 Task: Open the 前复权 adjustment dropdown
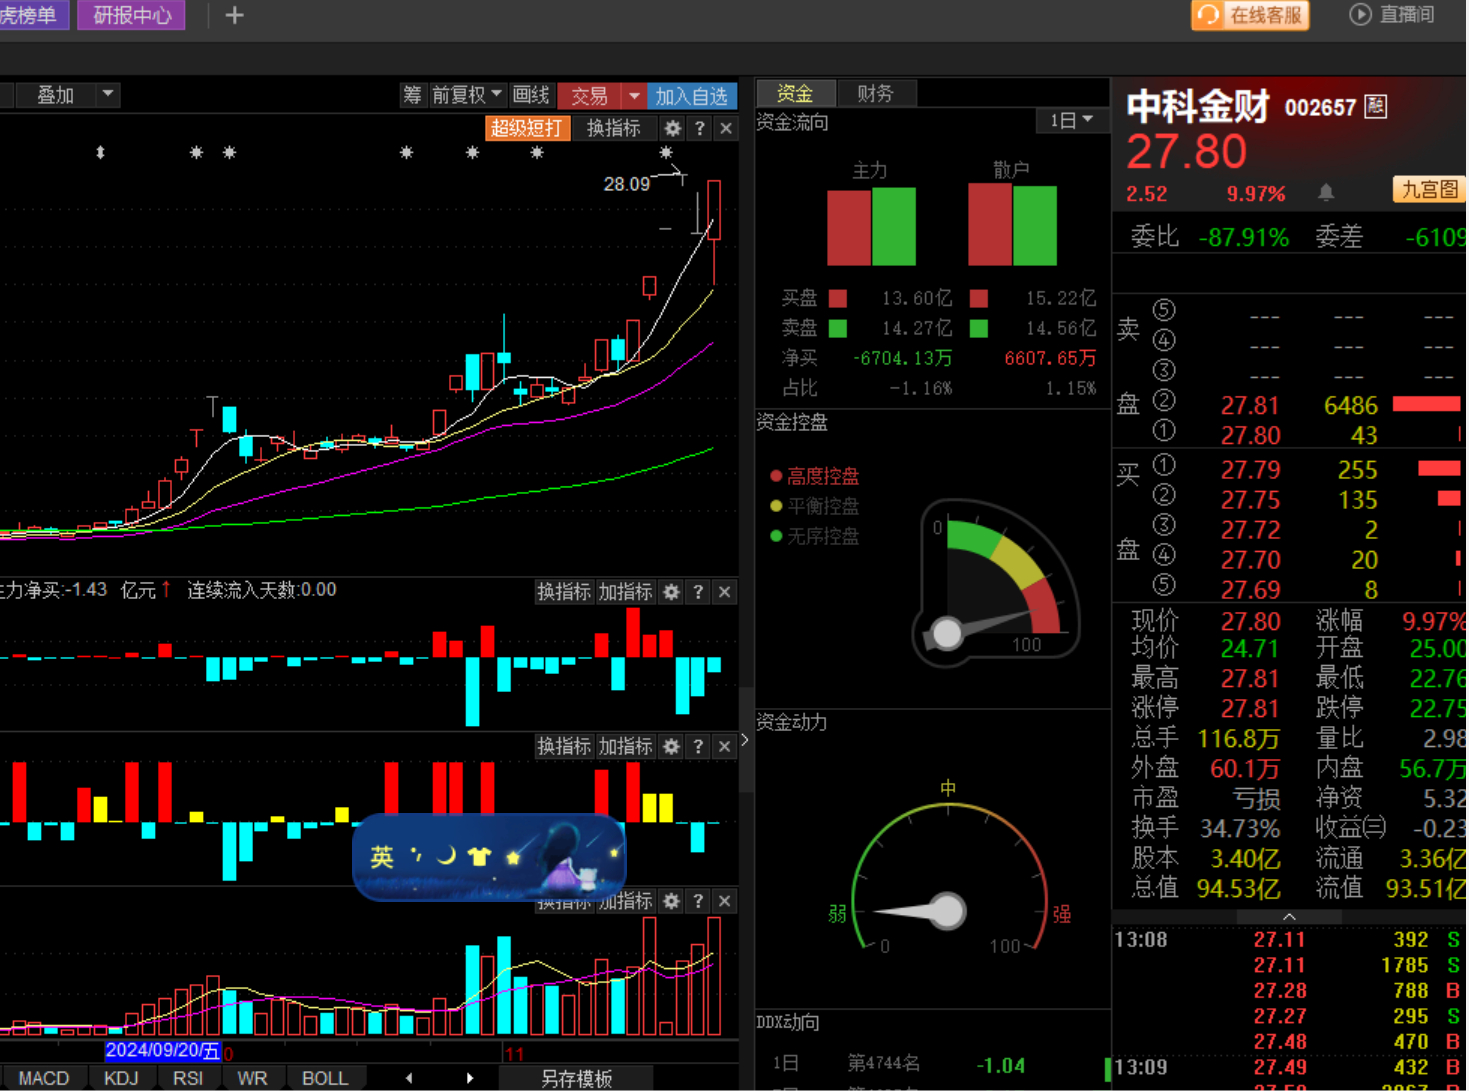(467, 95)
